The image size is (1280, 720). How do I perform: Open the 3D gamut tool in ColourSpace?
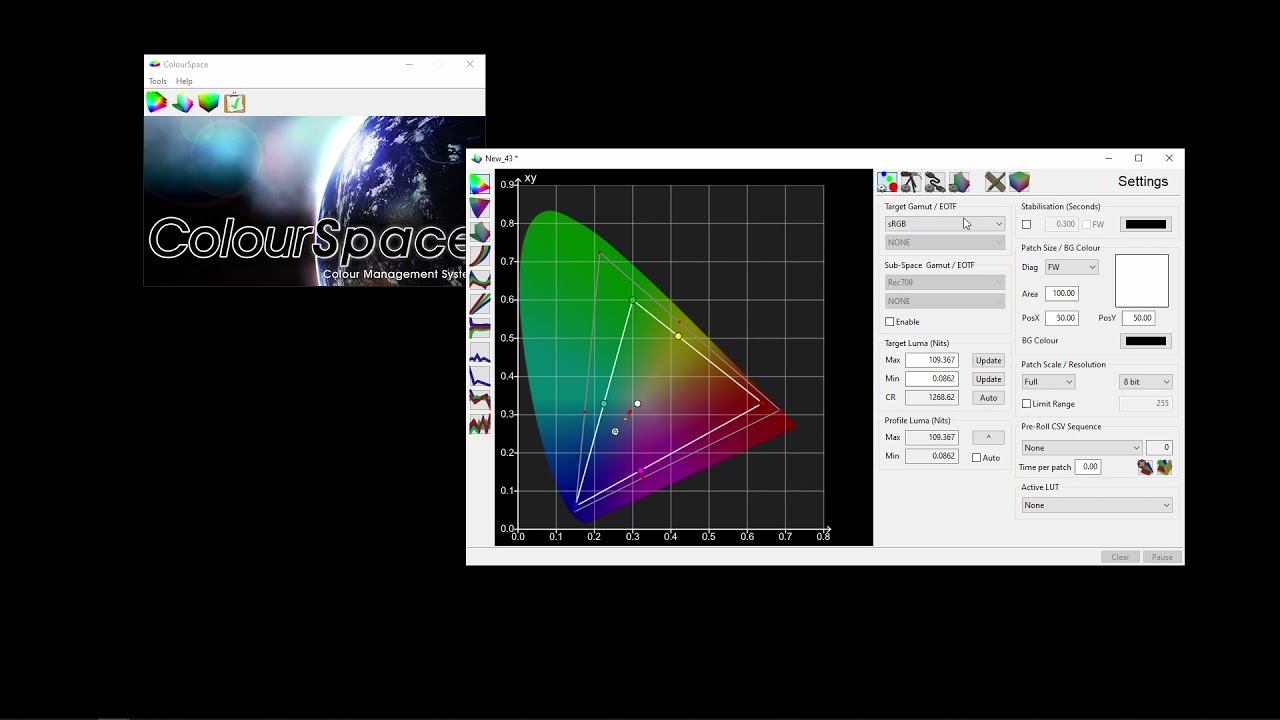point(182,102)
